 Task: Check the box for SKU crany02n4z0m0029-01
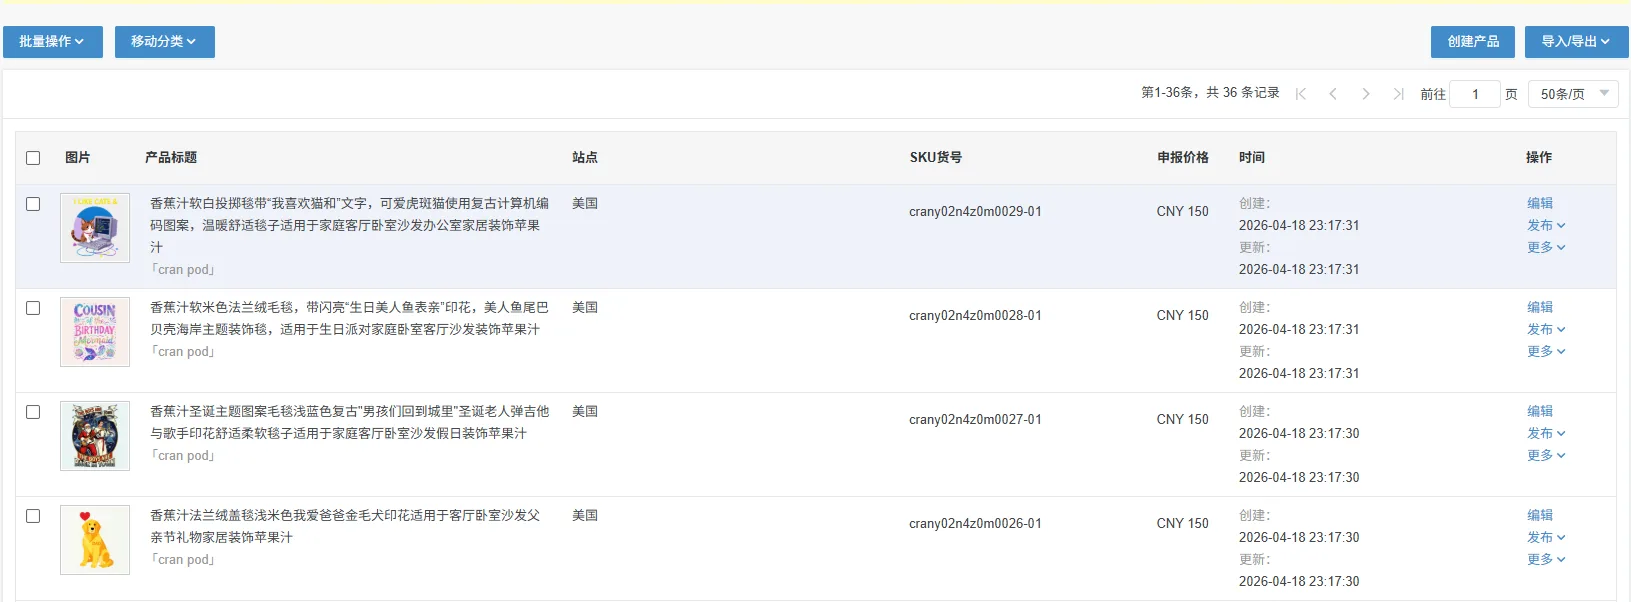[33, 204]
